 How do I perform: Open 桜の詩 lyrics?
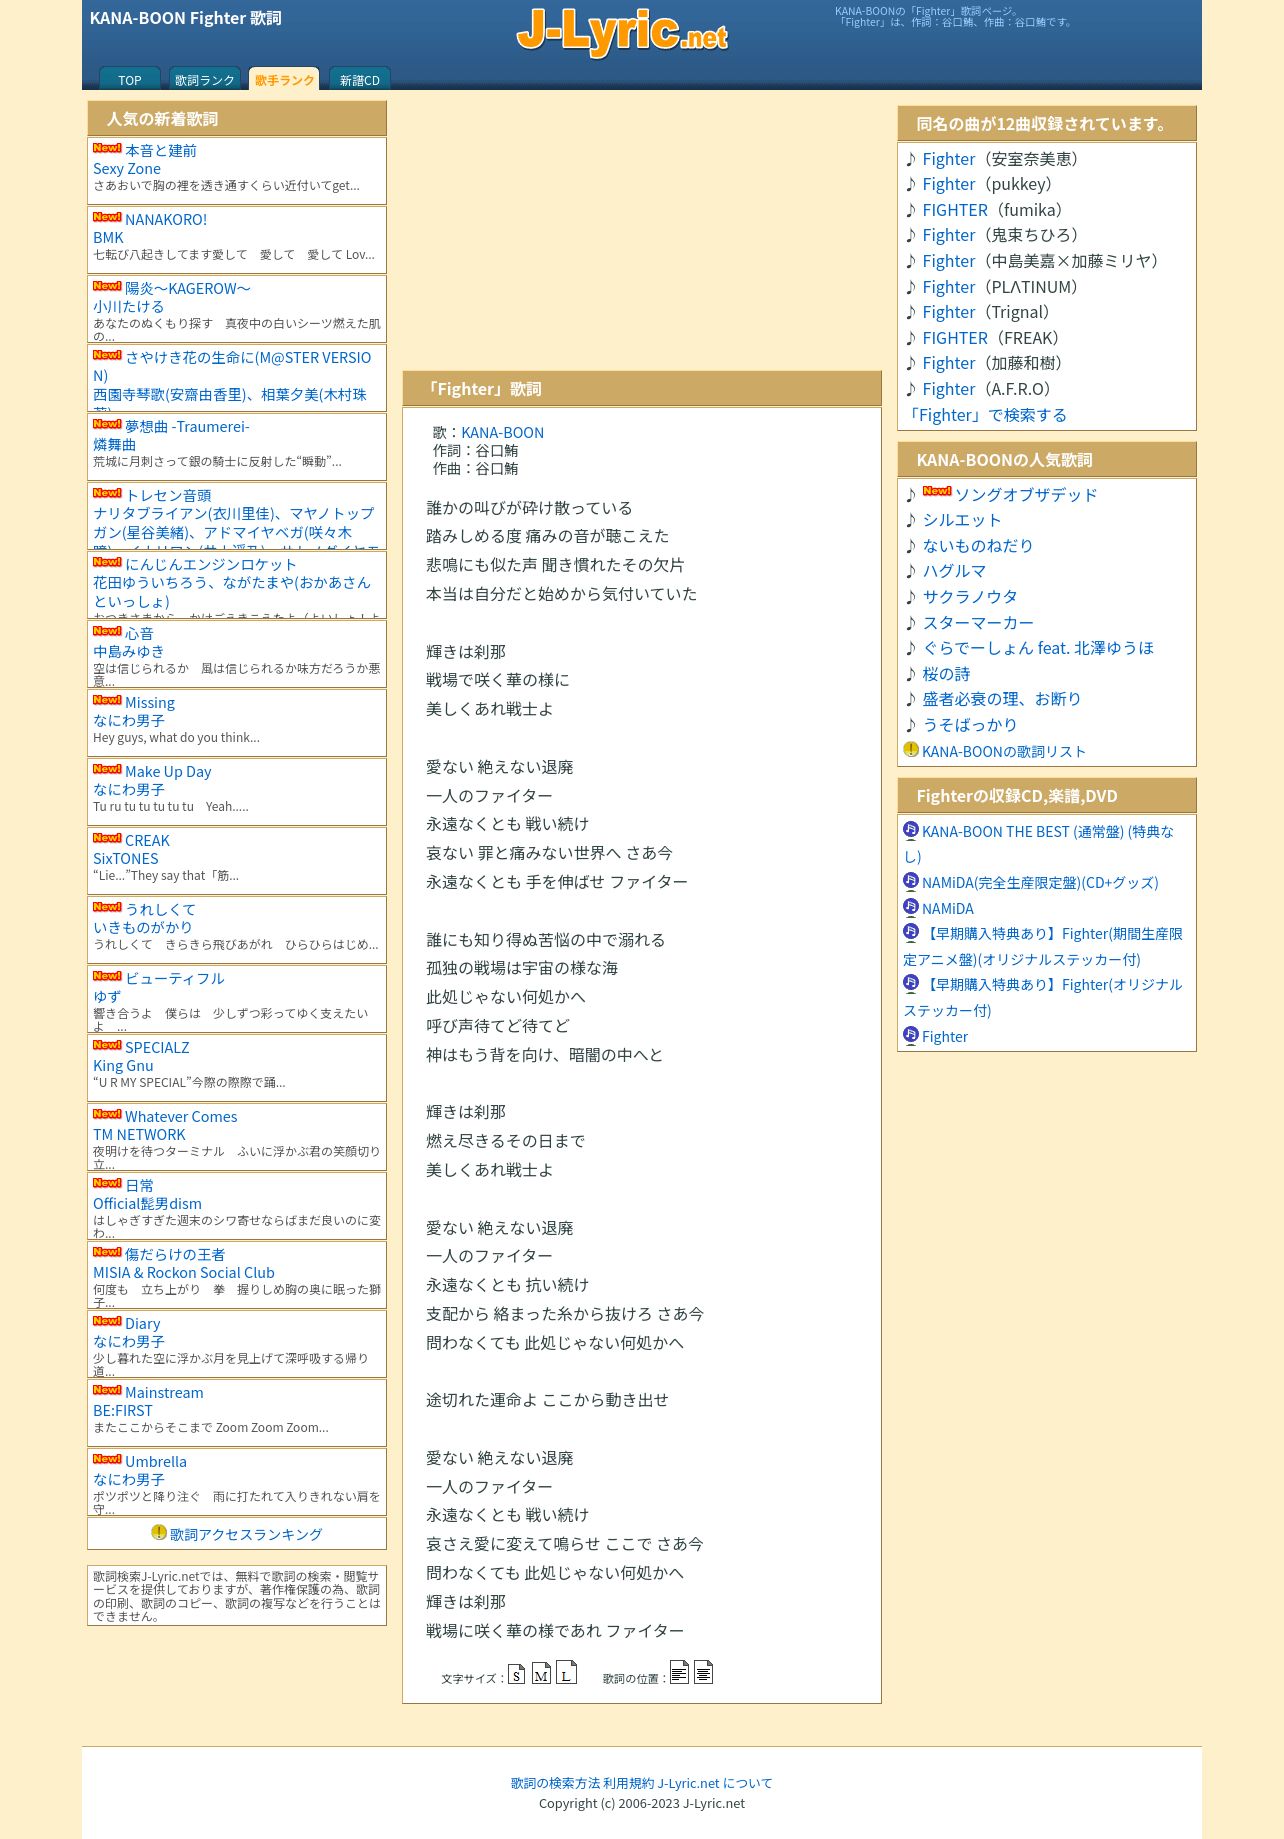(946, 674)
